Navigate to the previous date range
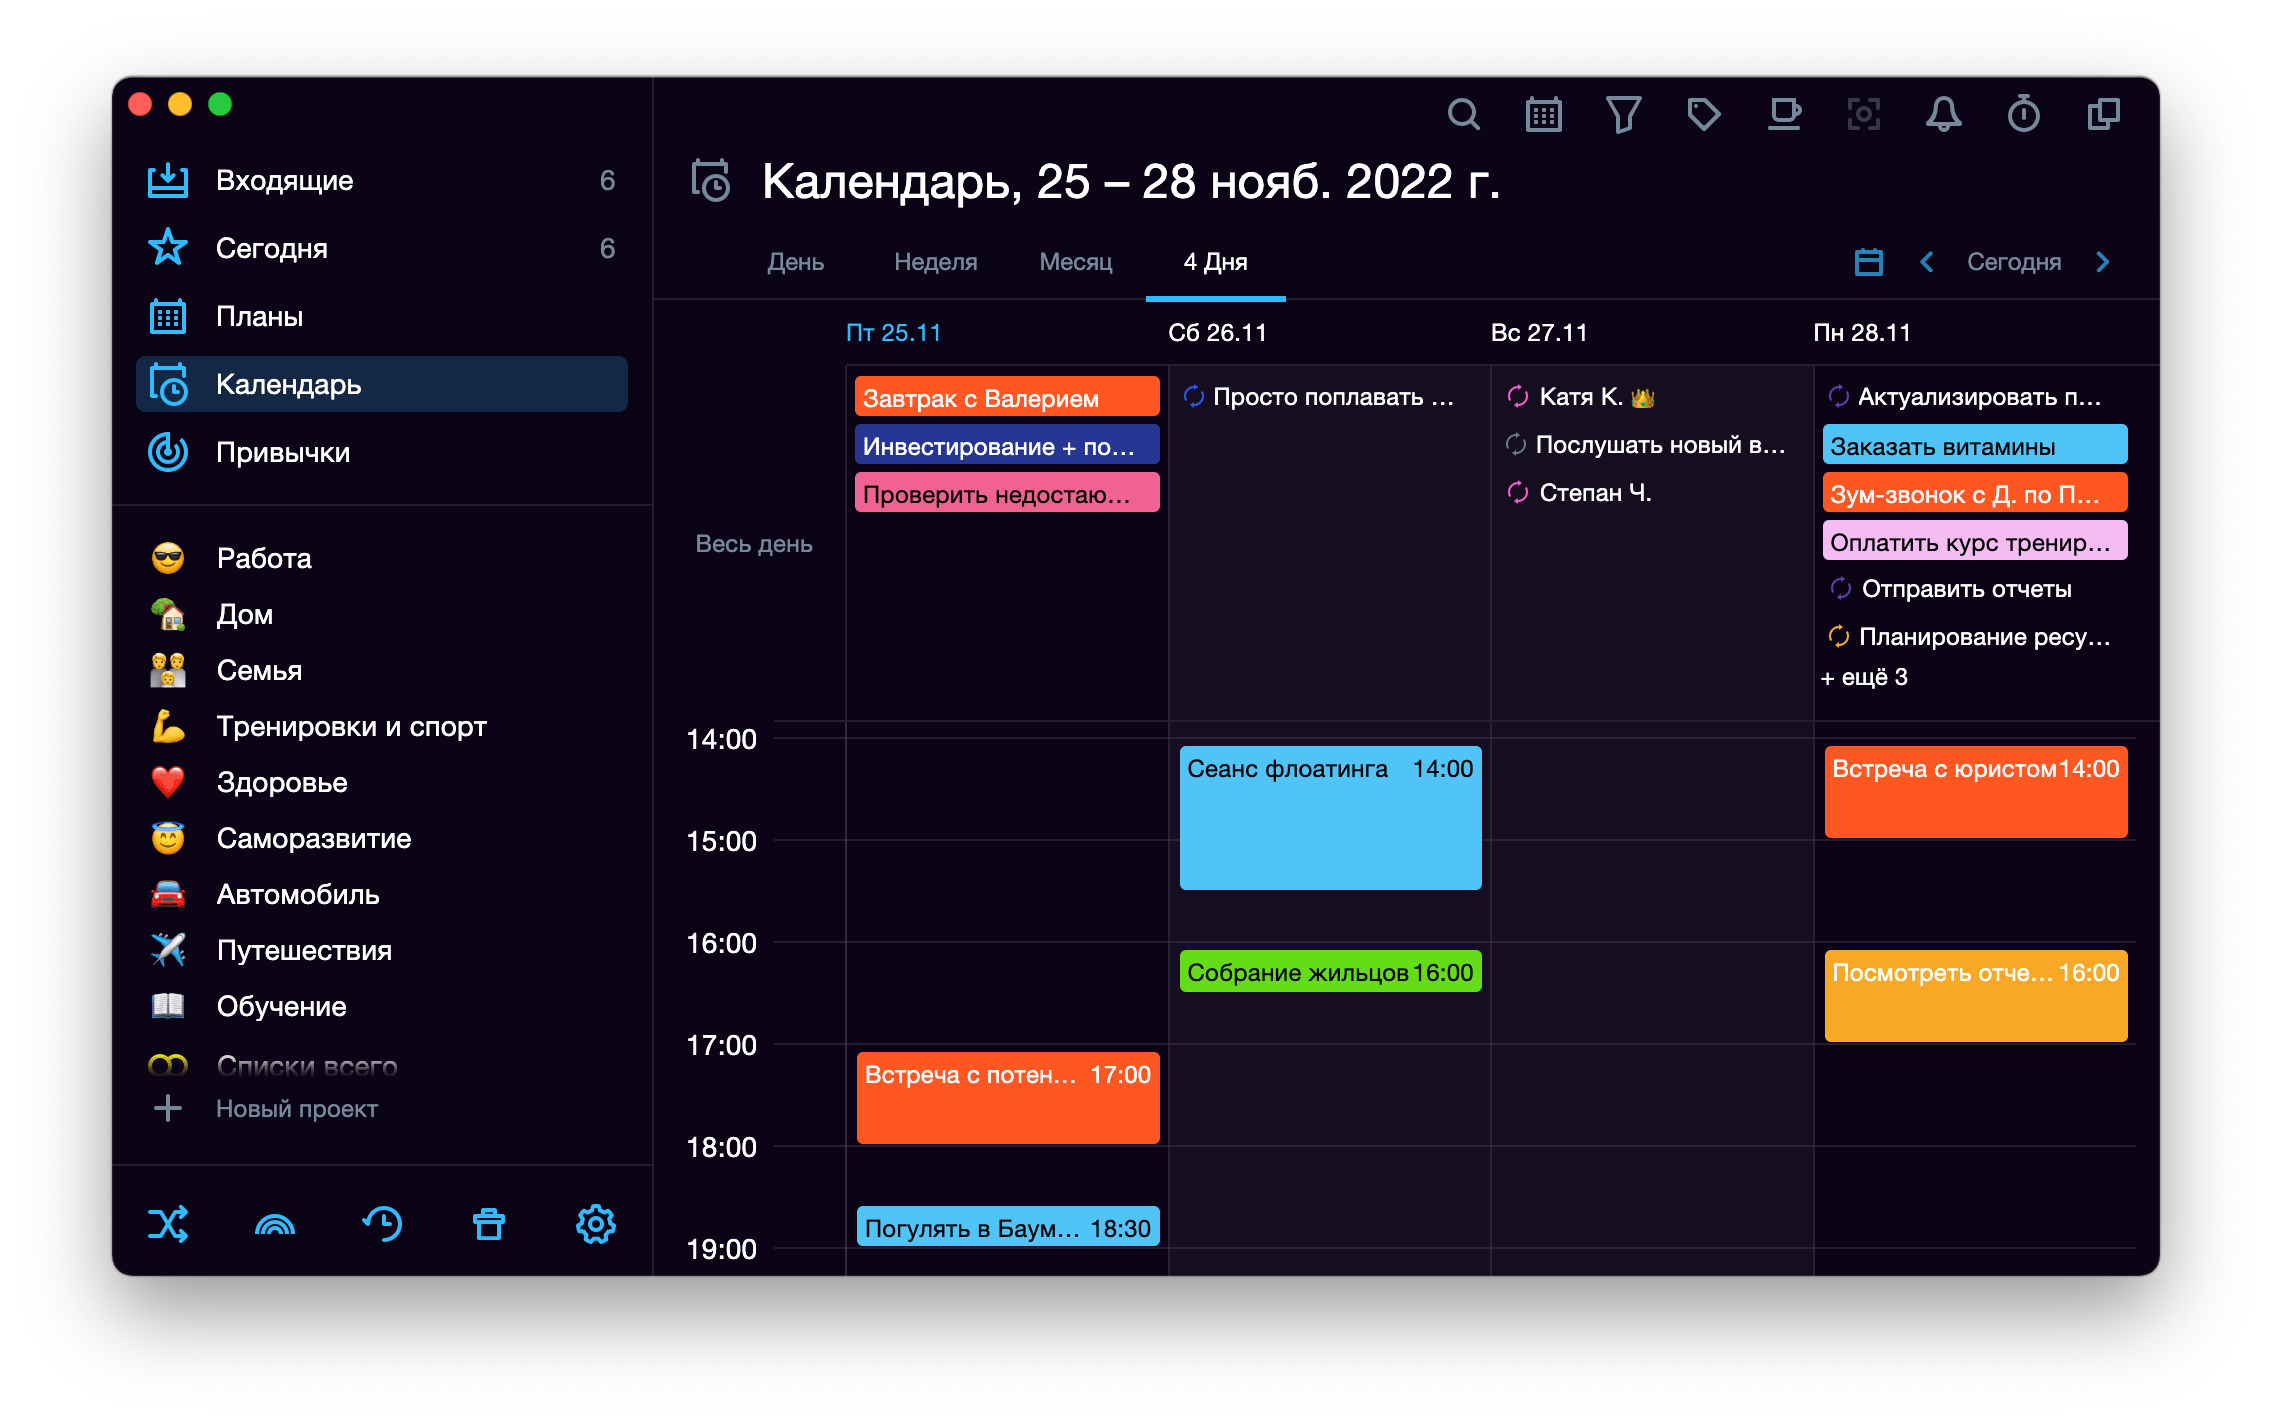 [1928, 259]
